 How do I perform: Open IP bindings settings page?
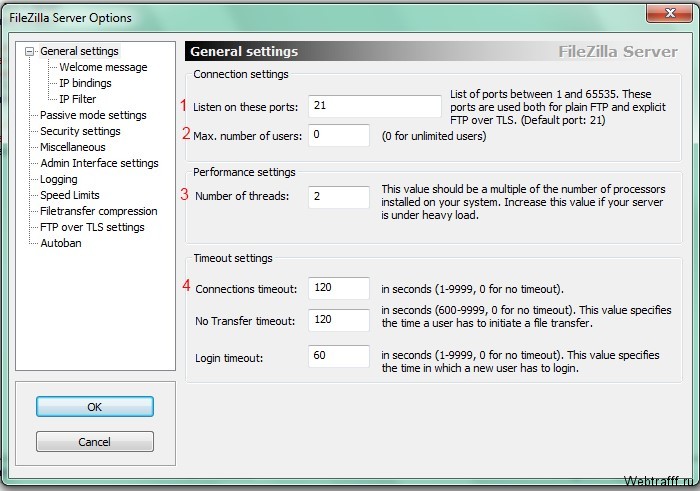pyautogui.click(x=85, y=83)
